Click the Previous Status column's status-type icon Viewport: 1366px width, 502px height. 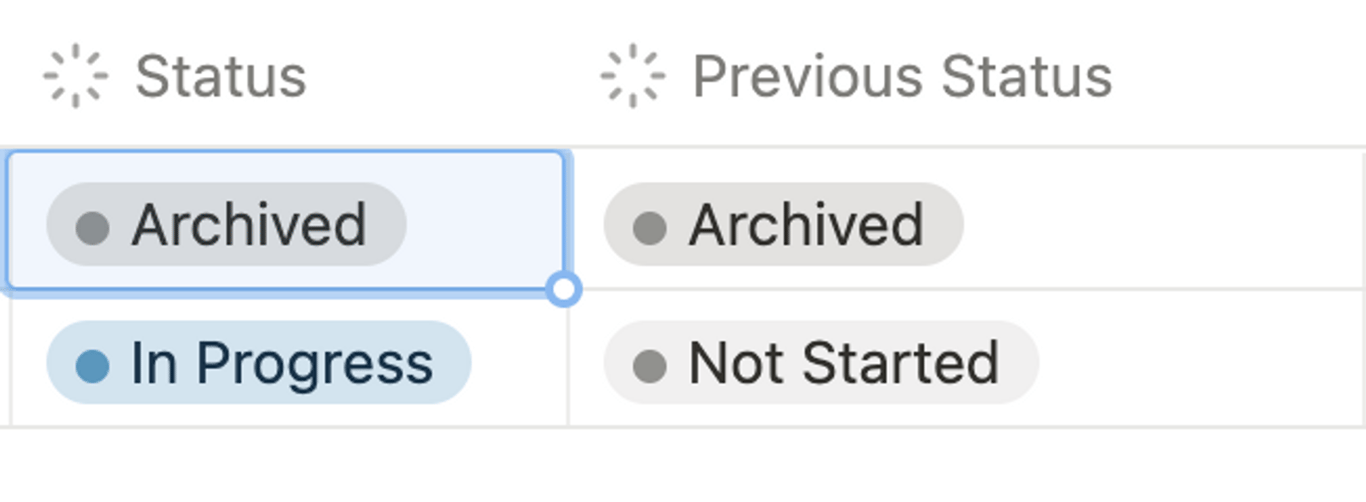(632, 76)
